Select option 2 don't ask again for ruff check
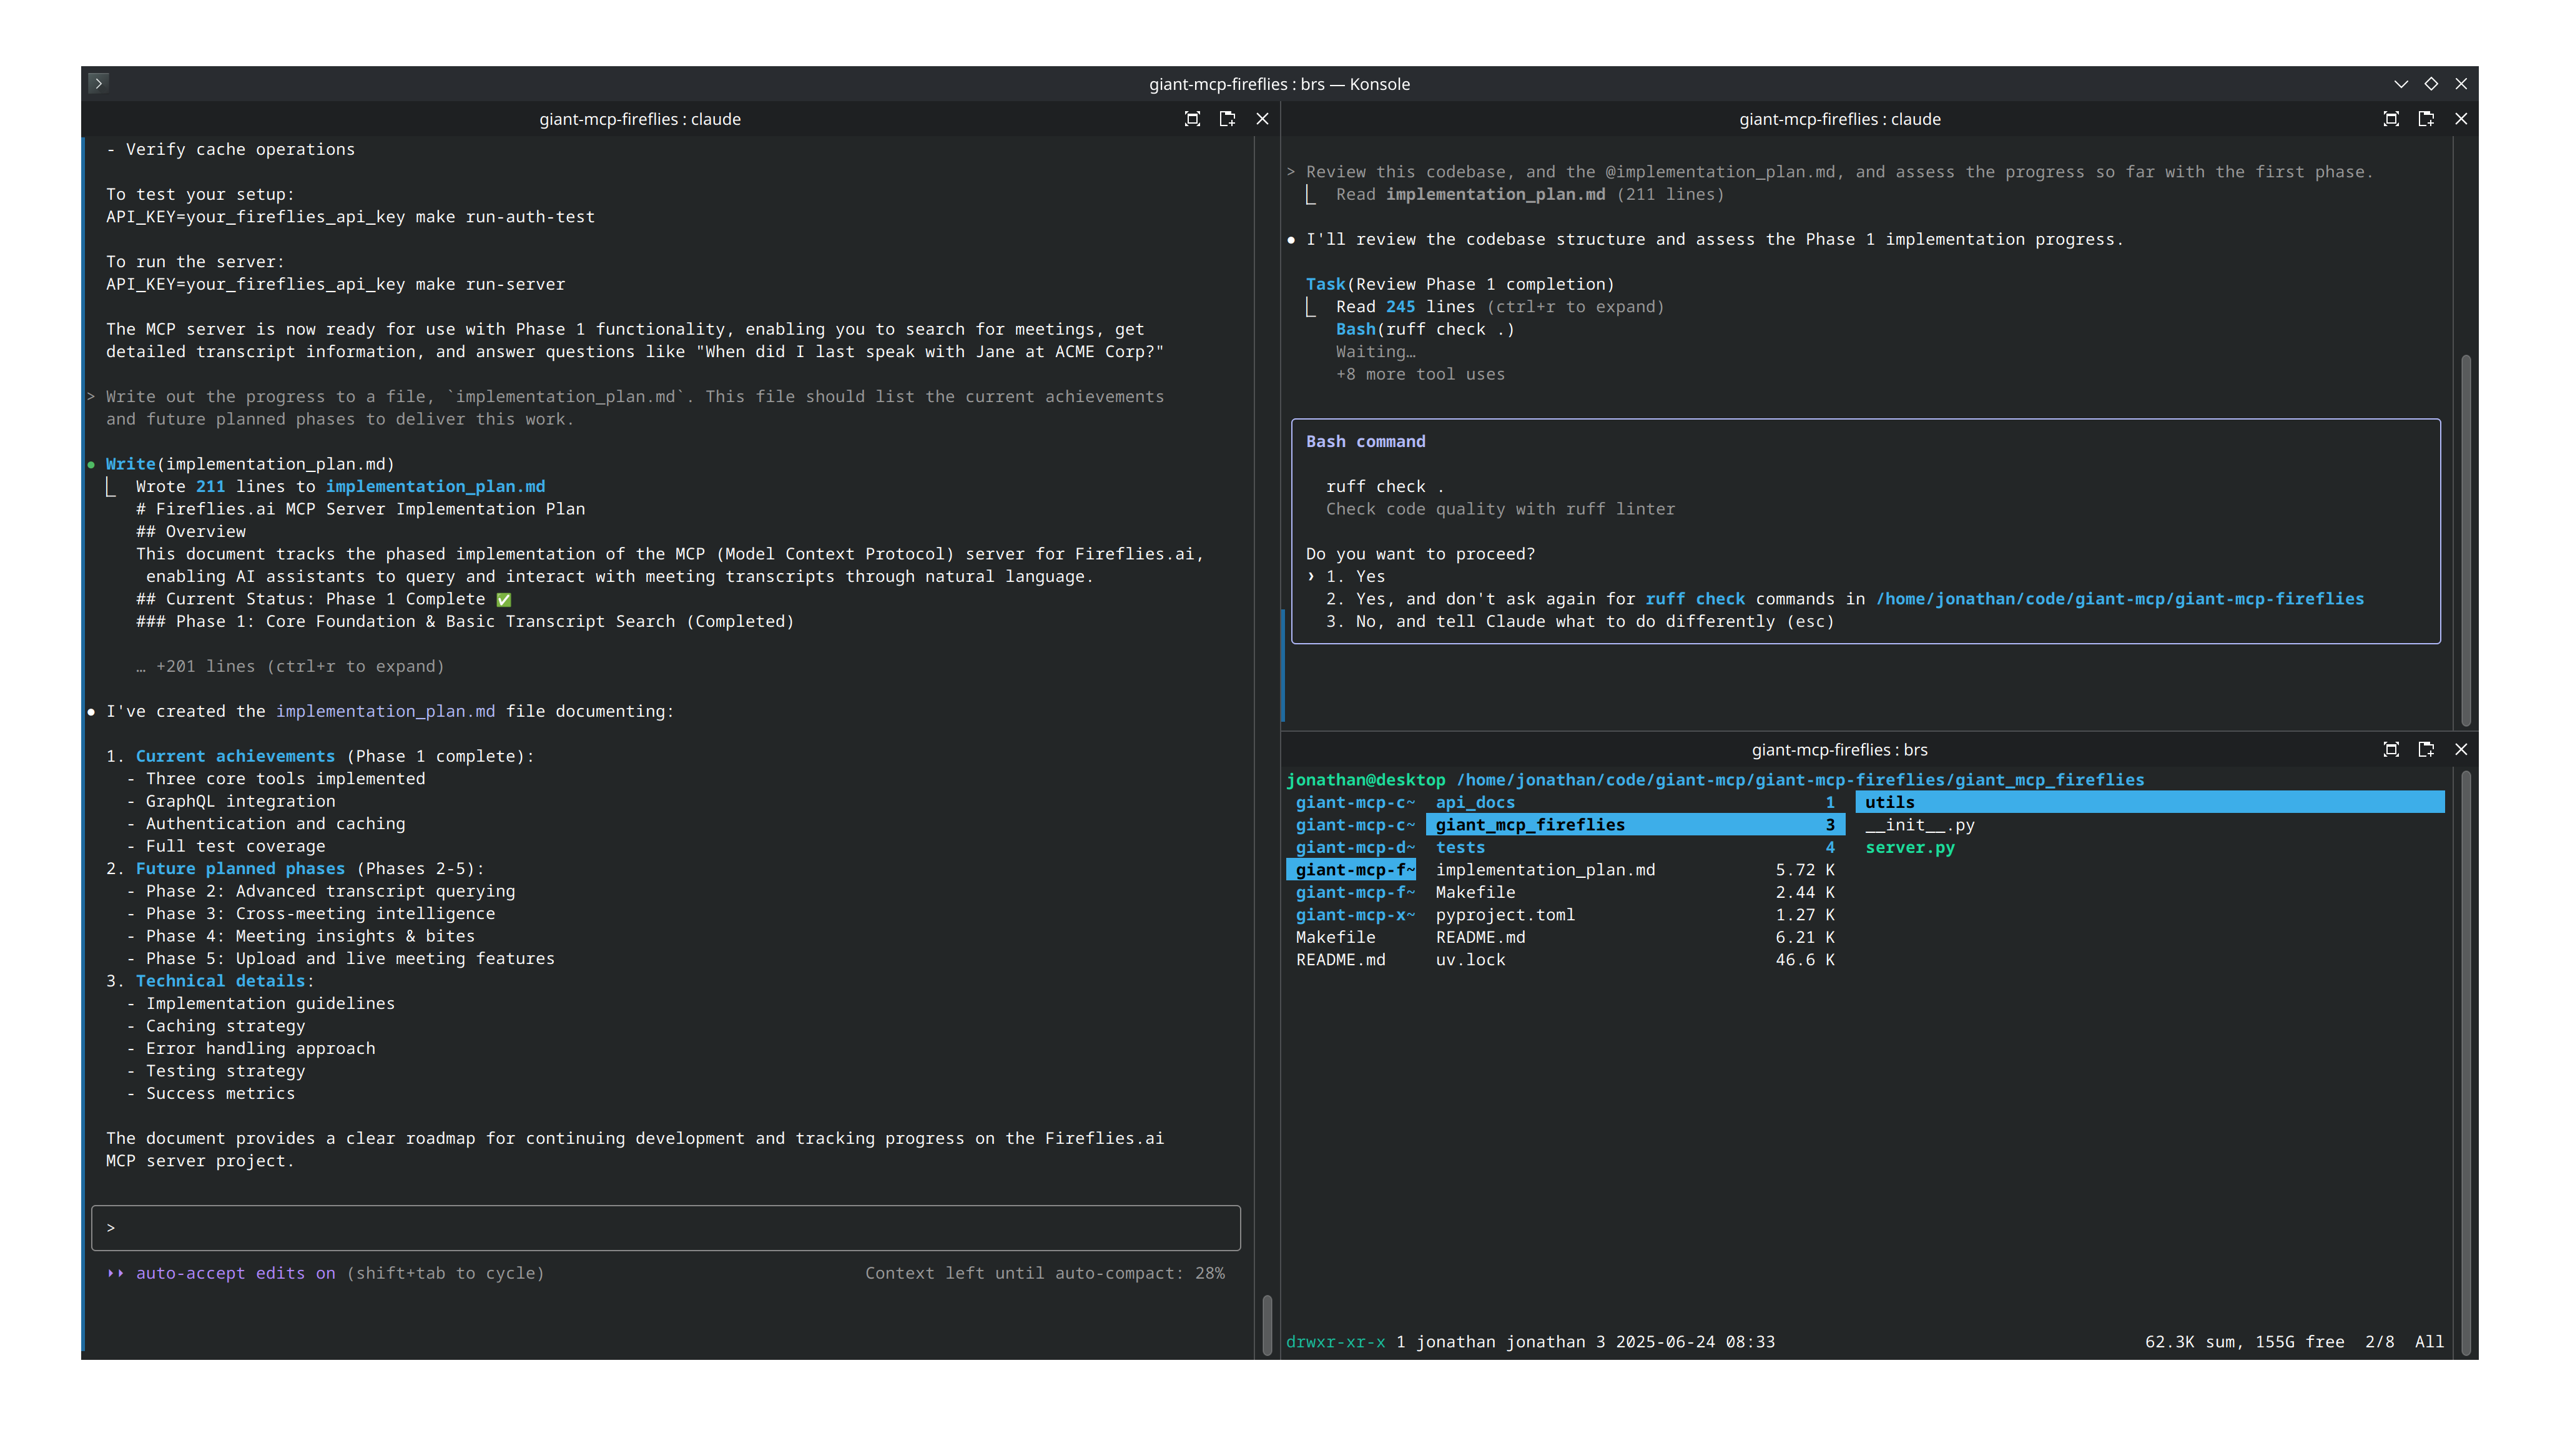 [x=1845, y=599]
